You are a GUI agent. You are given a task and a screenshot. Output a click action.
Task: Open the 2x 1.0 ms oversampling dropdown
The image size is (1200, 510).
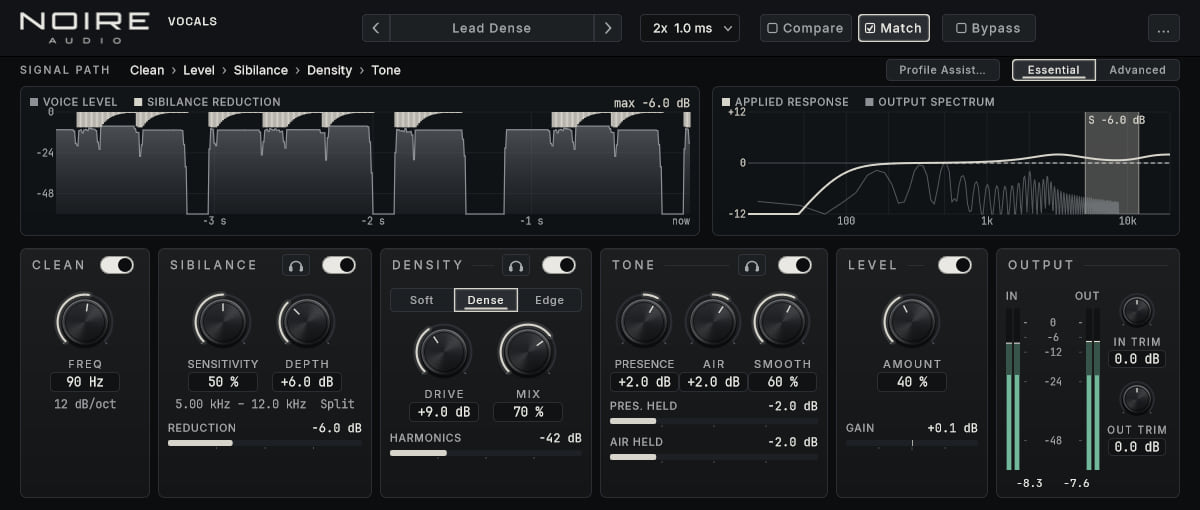click(690, 28)
